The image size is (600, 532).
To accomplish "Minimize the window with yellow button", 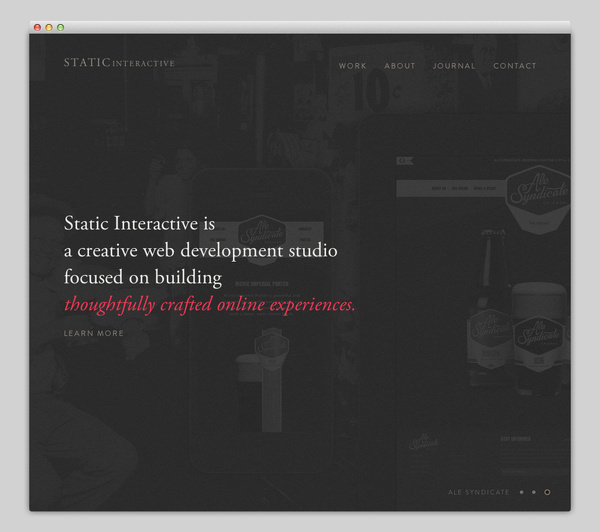I will [49, 27].
